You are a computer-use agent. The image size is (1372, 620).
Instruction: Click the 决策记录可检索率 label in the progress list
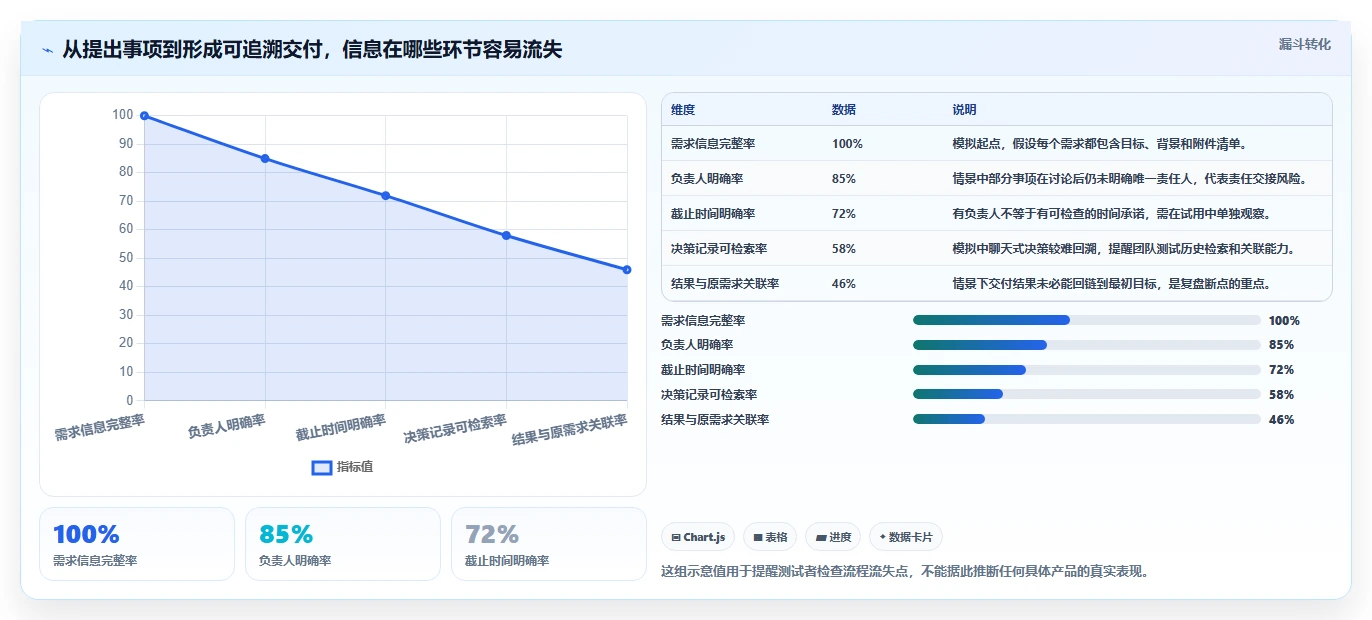(x=709, y=395)
